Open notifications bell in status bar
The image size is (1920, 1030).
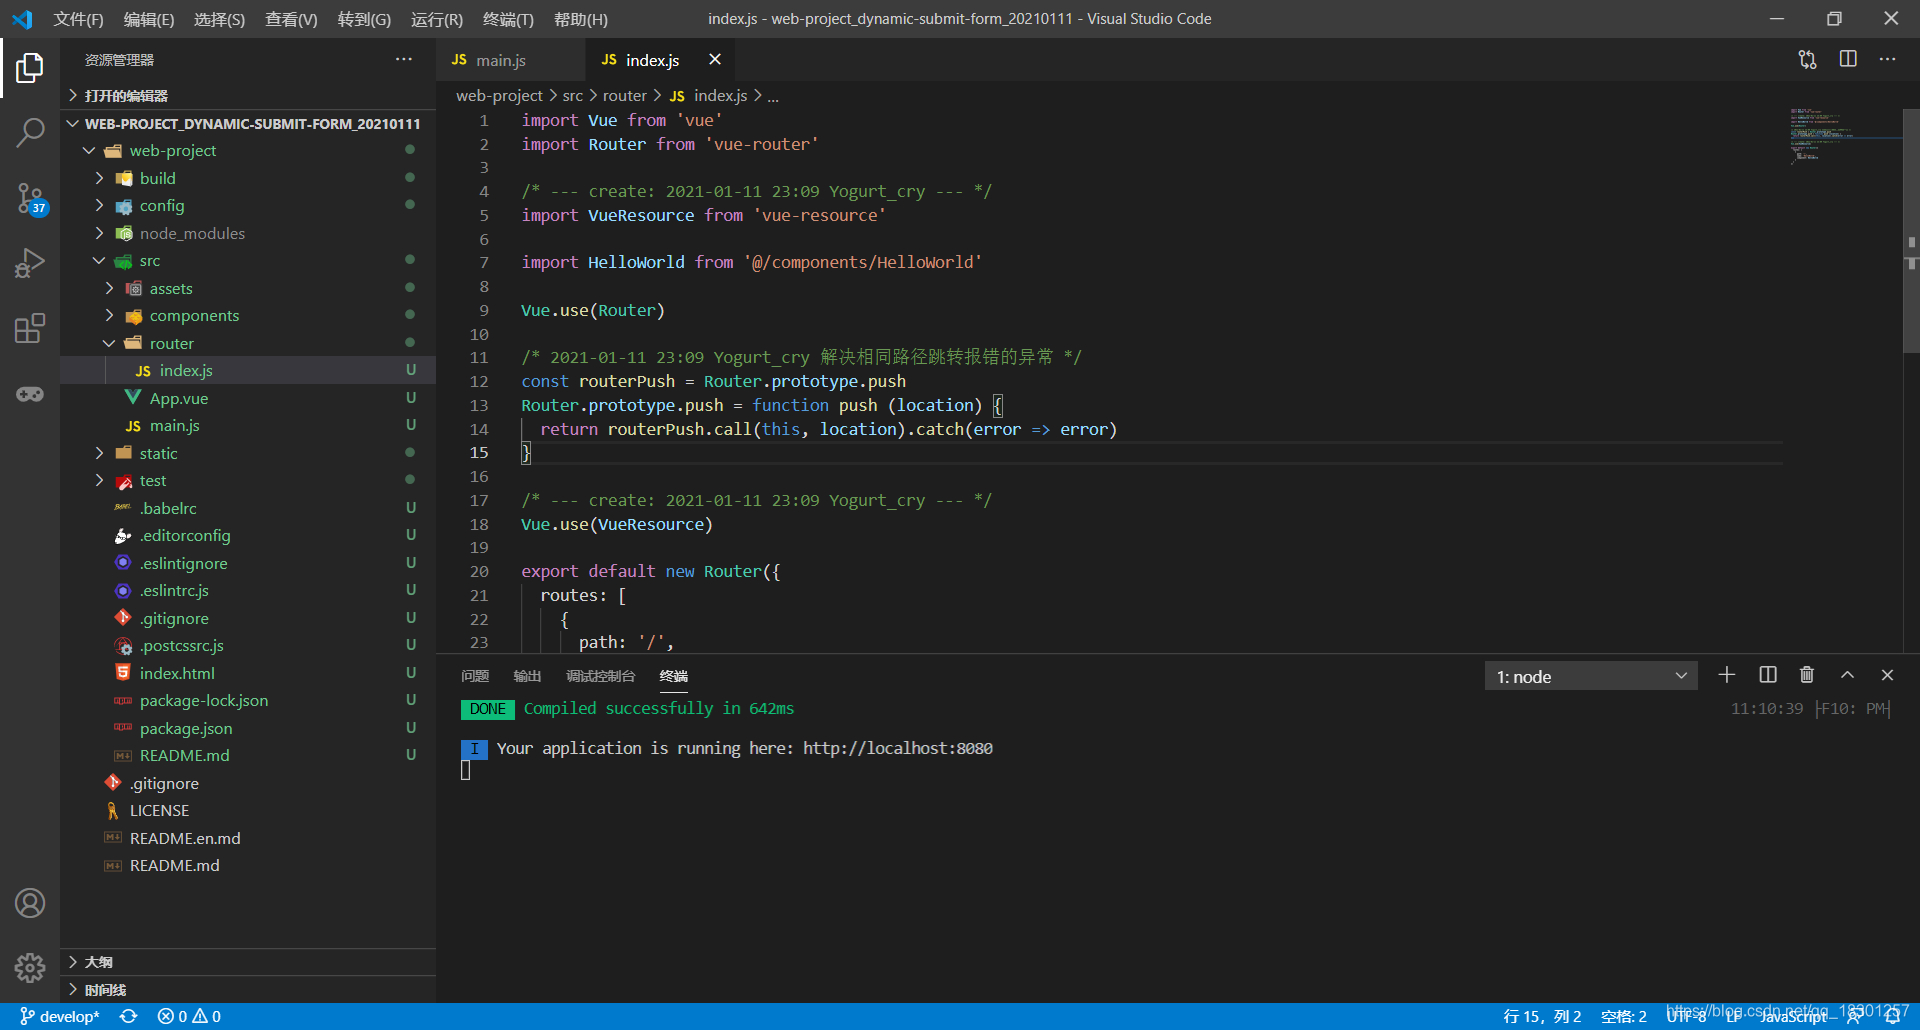[x=1892, y=1016]
